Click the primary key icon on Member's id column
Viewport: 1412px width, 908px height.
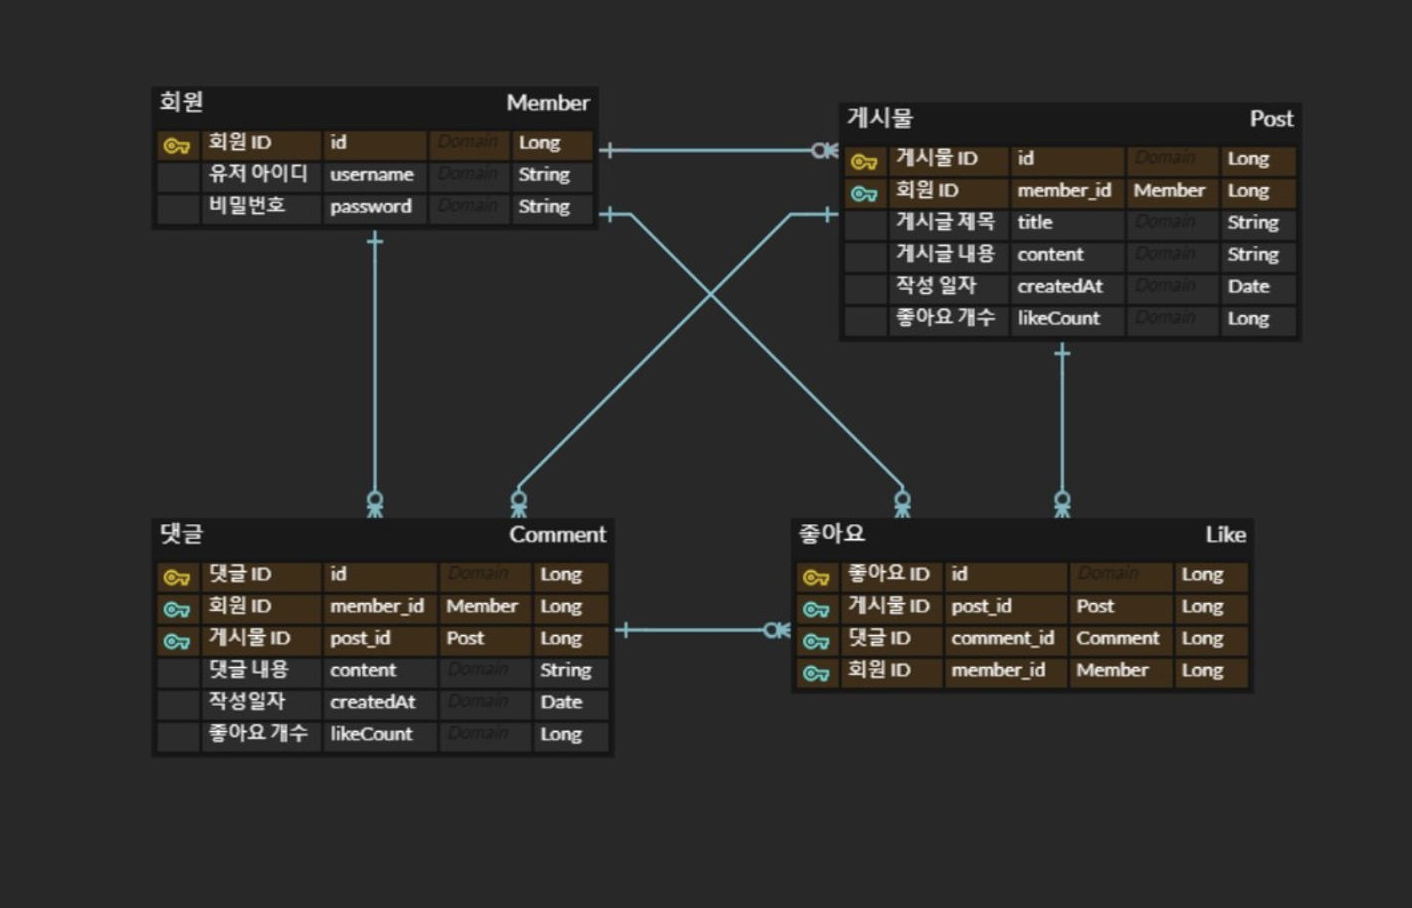(x=178, y=143)
